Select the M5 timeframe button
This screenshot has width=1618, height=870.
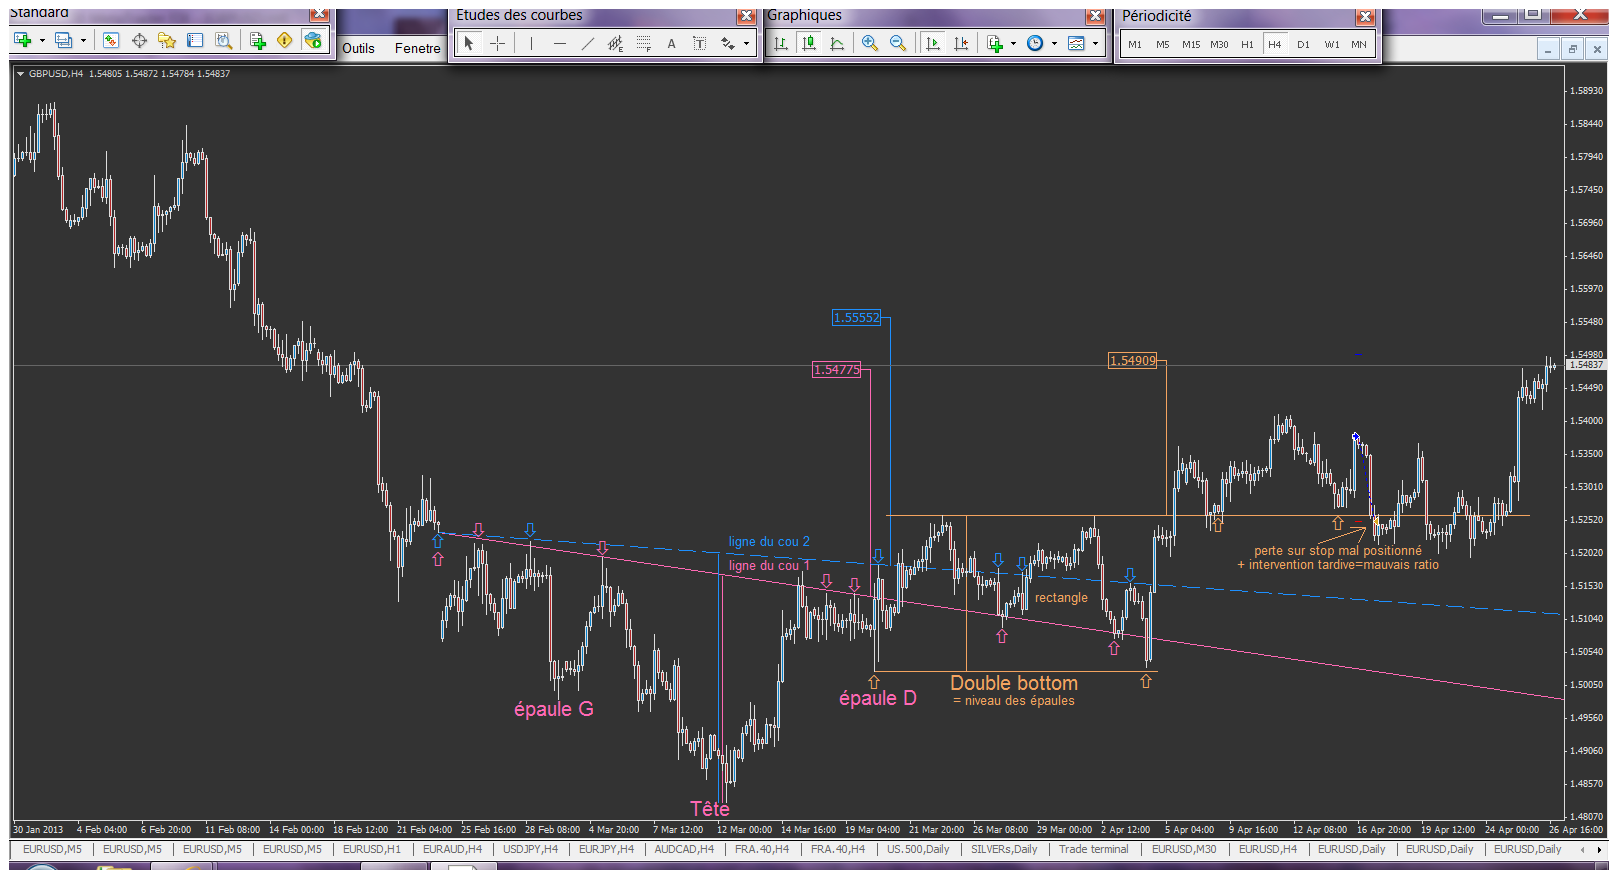pos(1163,44)
